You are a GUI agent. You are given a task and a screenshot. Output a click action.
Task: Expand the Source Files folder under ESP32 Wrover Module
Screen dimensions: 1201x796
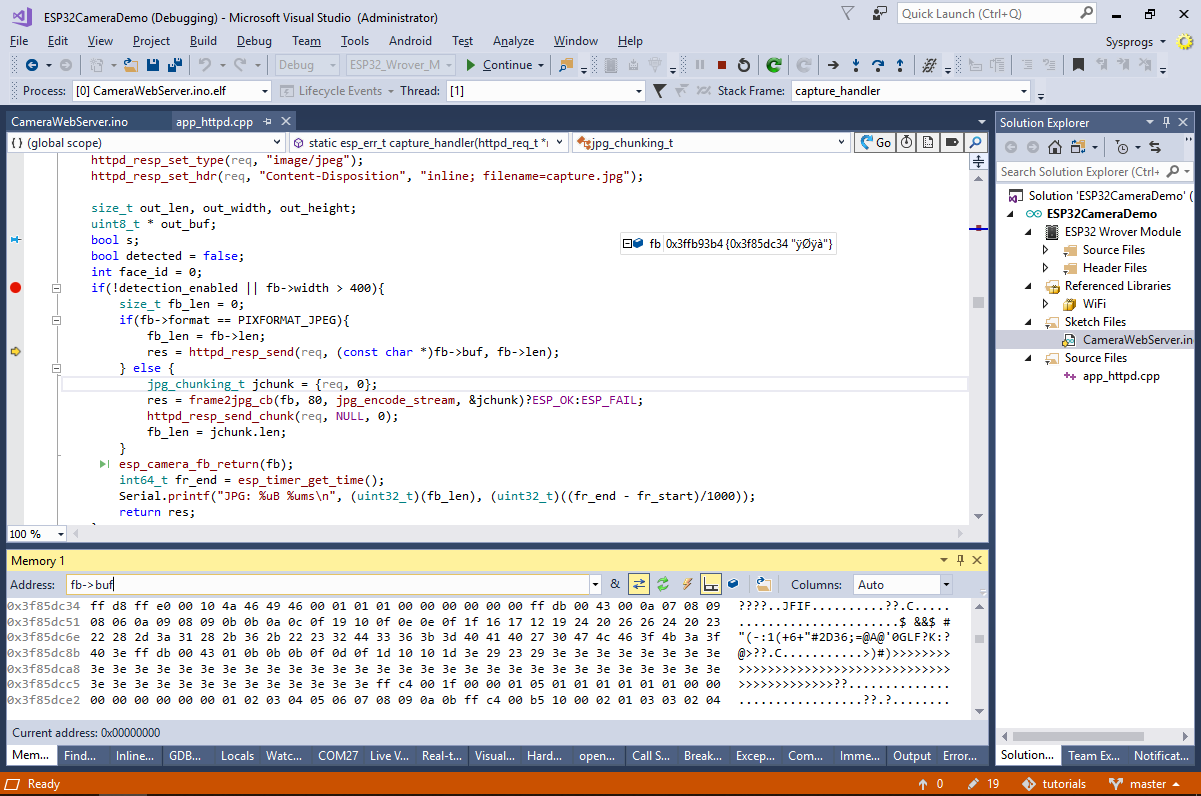(1046, 250)
